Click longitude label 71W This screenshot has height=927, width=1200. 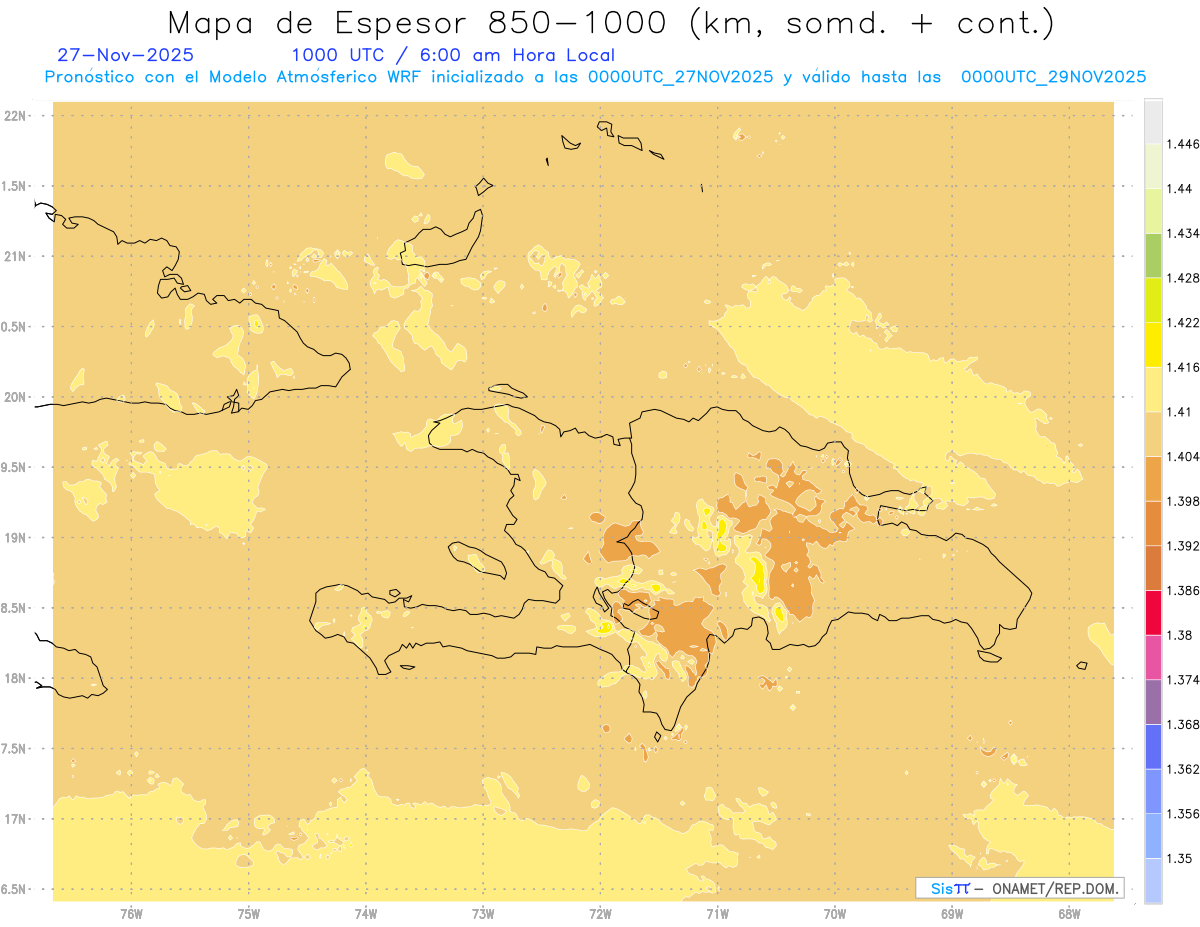(717, 914)
